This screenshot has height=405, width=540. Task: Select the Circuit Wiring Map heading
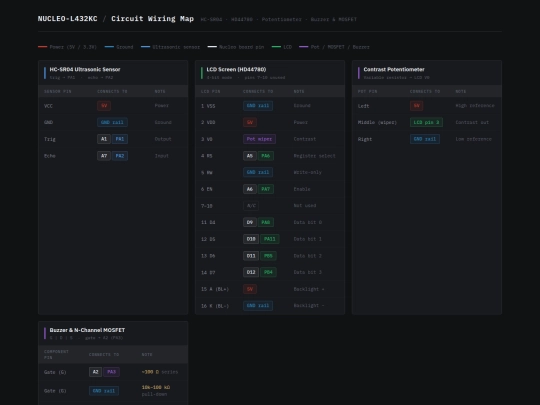(152, 19)
